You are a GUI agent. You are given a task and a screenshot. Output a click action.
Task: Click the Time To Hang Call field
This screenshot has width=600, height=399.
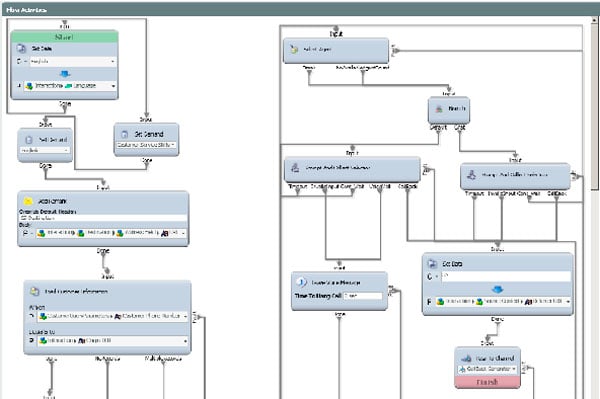tap(363, 296)
